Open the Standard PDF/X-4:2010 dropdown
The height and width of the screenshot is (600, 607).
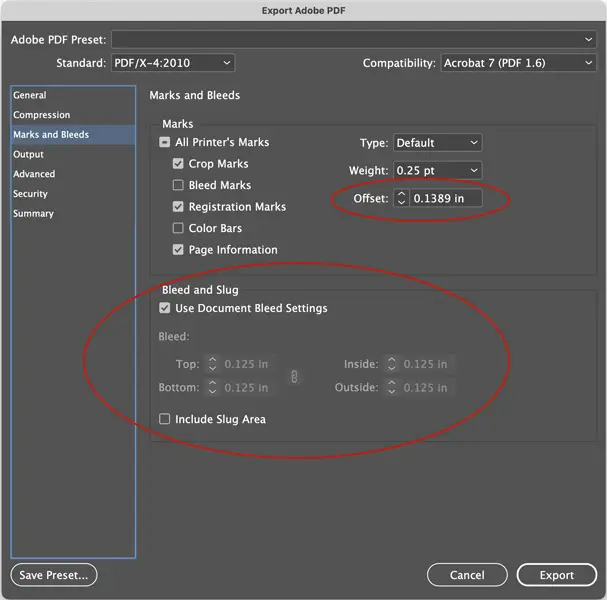tap(172, 63)
